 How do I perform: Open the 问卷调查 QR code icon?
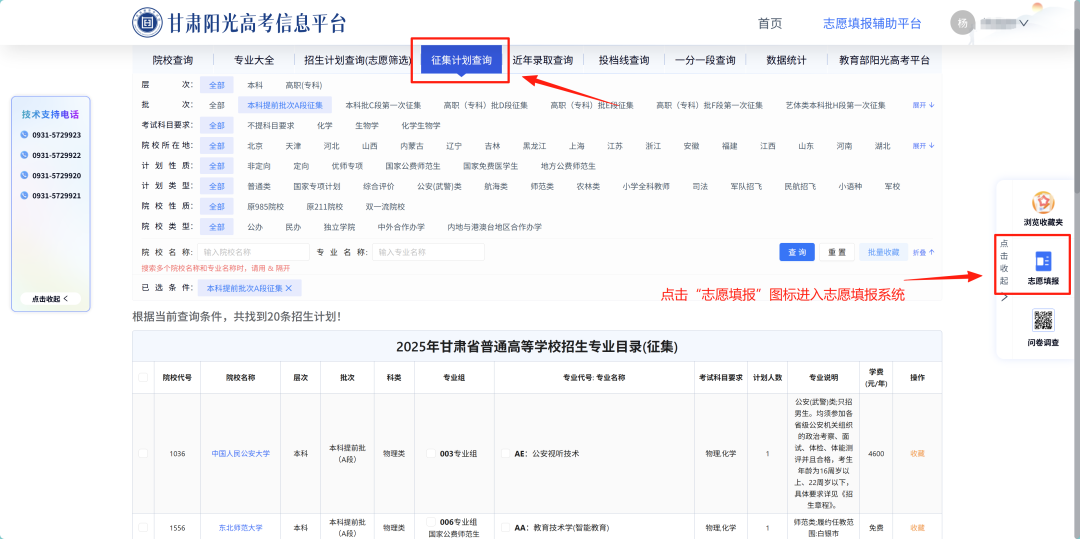(x=1043, y=321)
